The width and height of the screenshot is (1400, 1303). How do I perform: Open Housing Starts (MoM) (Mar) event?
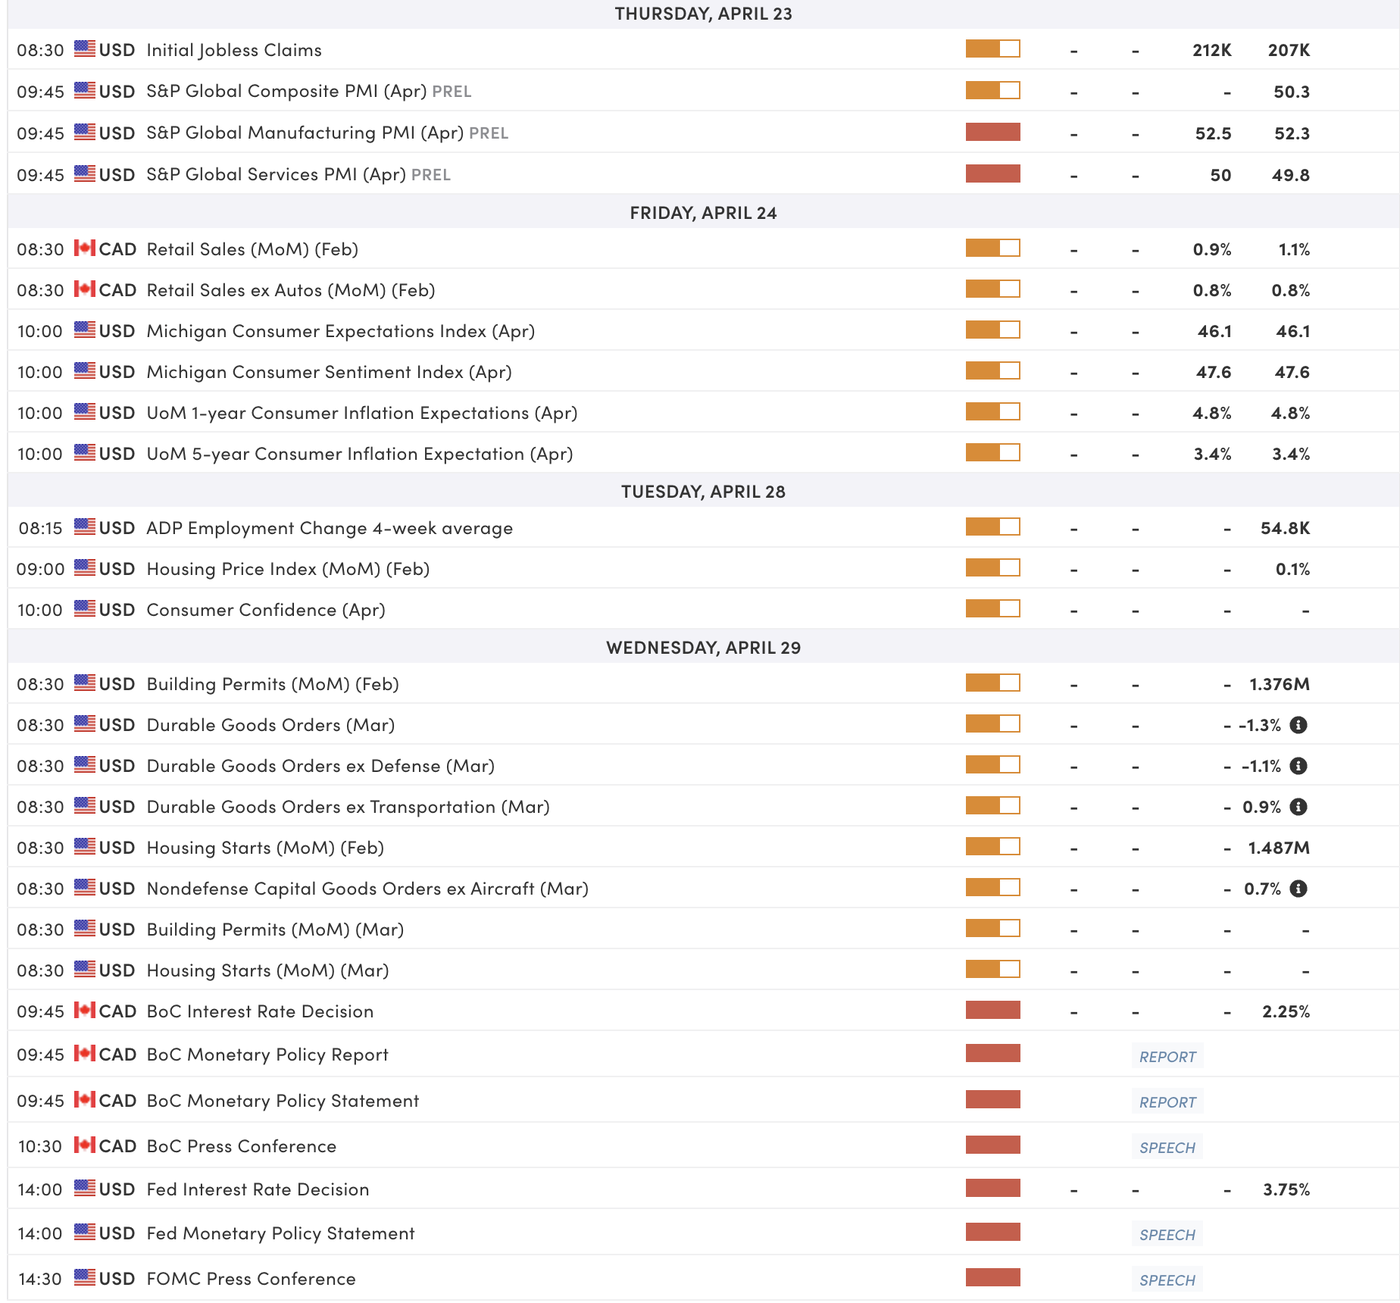pyautogui.click(x=268, y=970)
